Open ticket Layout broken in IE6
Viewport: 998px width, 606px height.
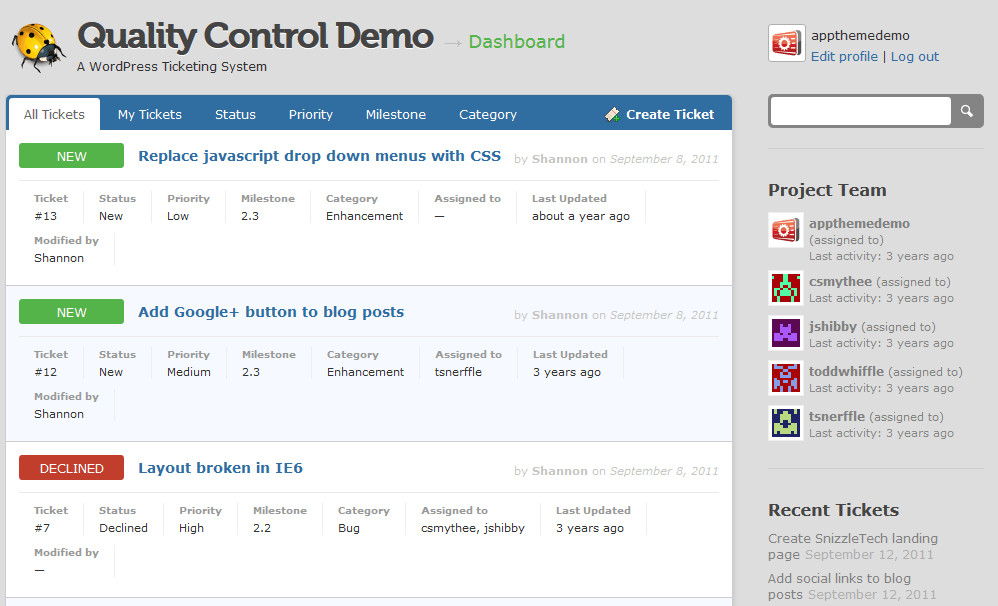coord(220,468)
